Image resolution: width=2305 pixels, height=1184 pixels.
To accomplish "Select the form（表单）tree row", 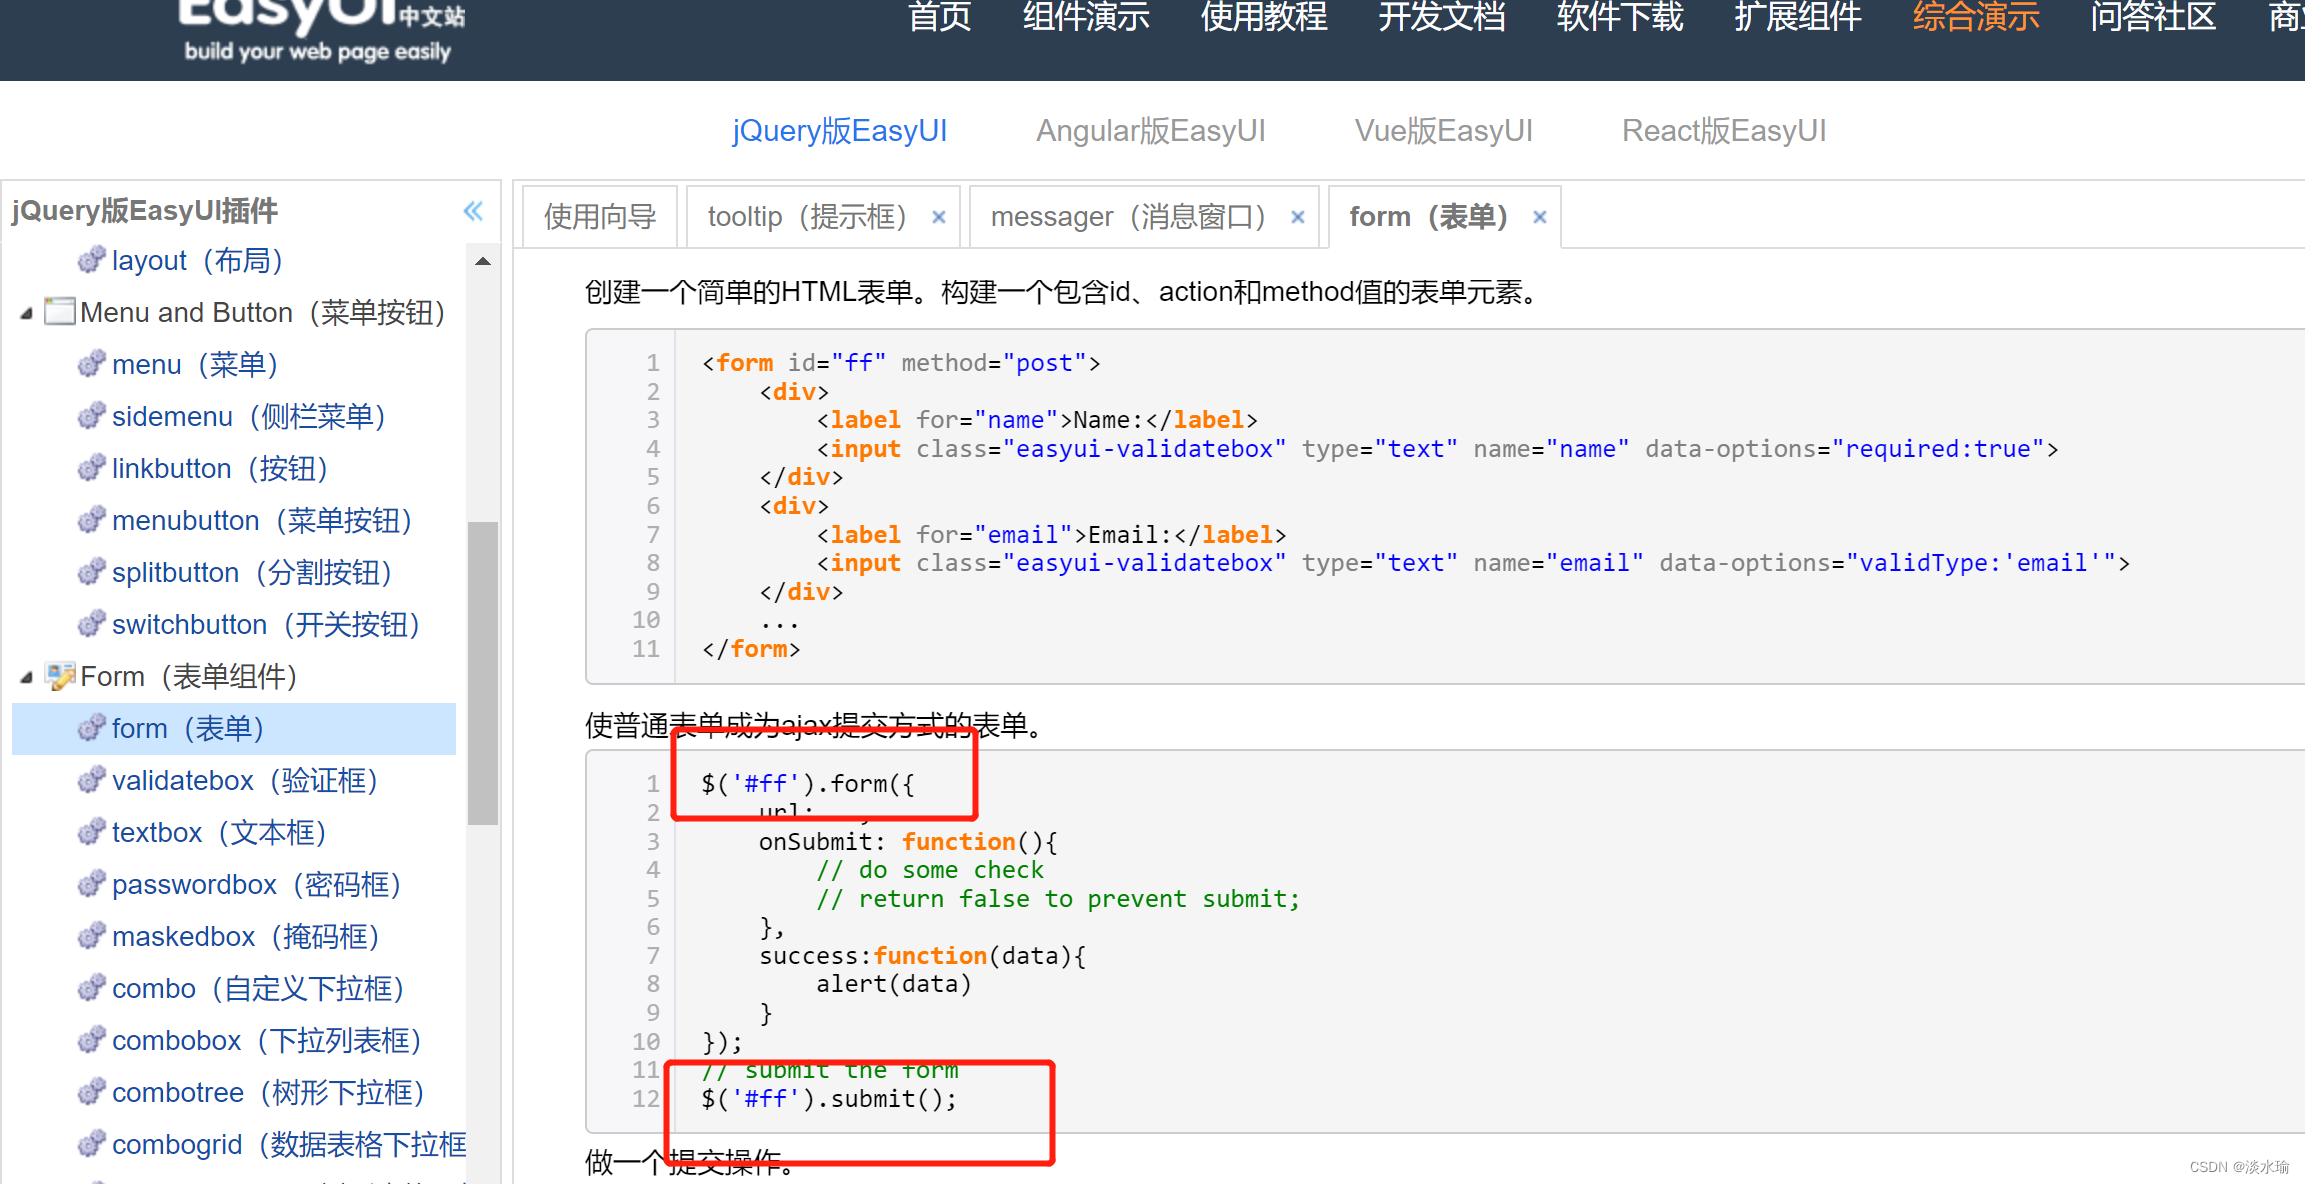I will point(234,728).
